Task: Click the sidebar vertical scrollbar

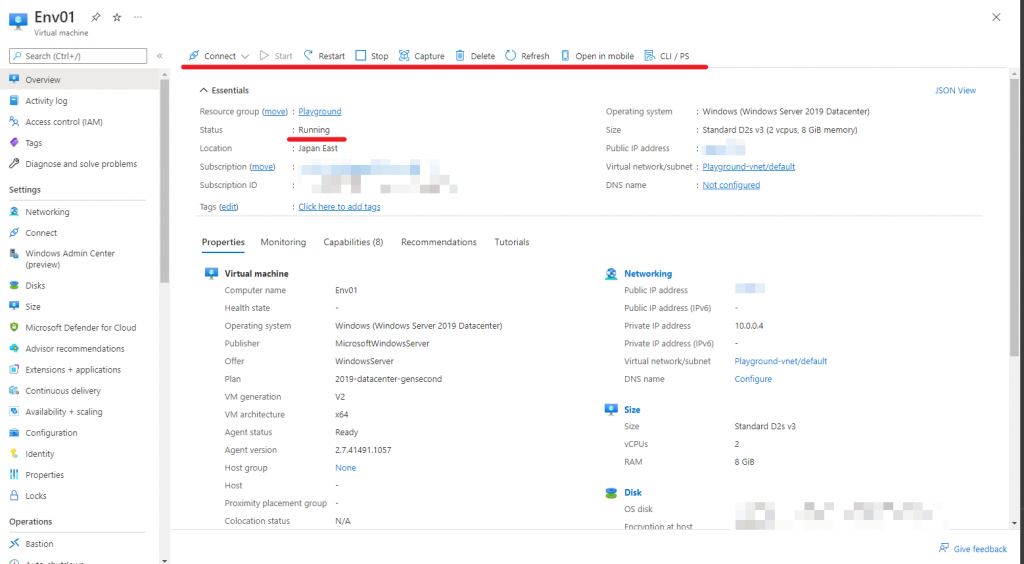Action: [x=165, y=181]
